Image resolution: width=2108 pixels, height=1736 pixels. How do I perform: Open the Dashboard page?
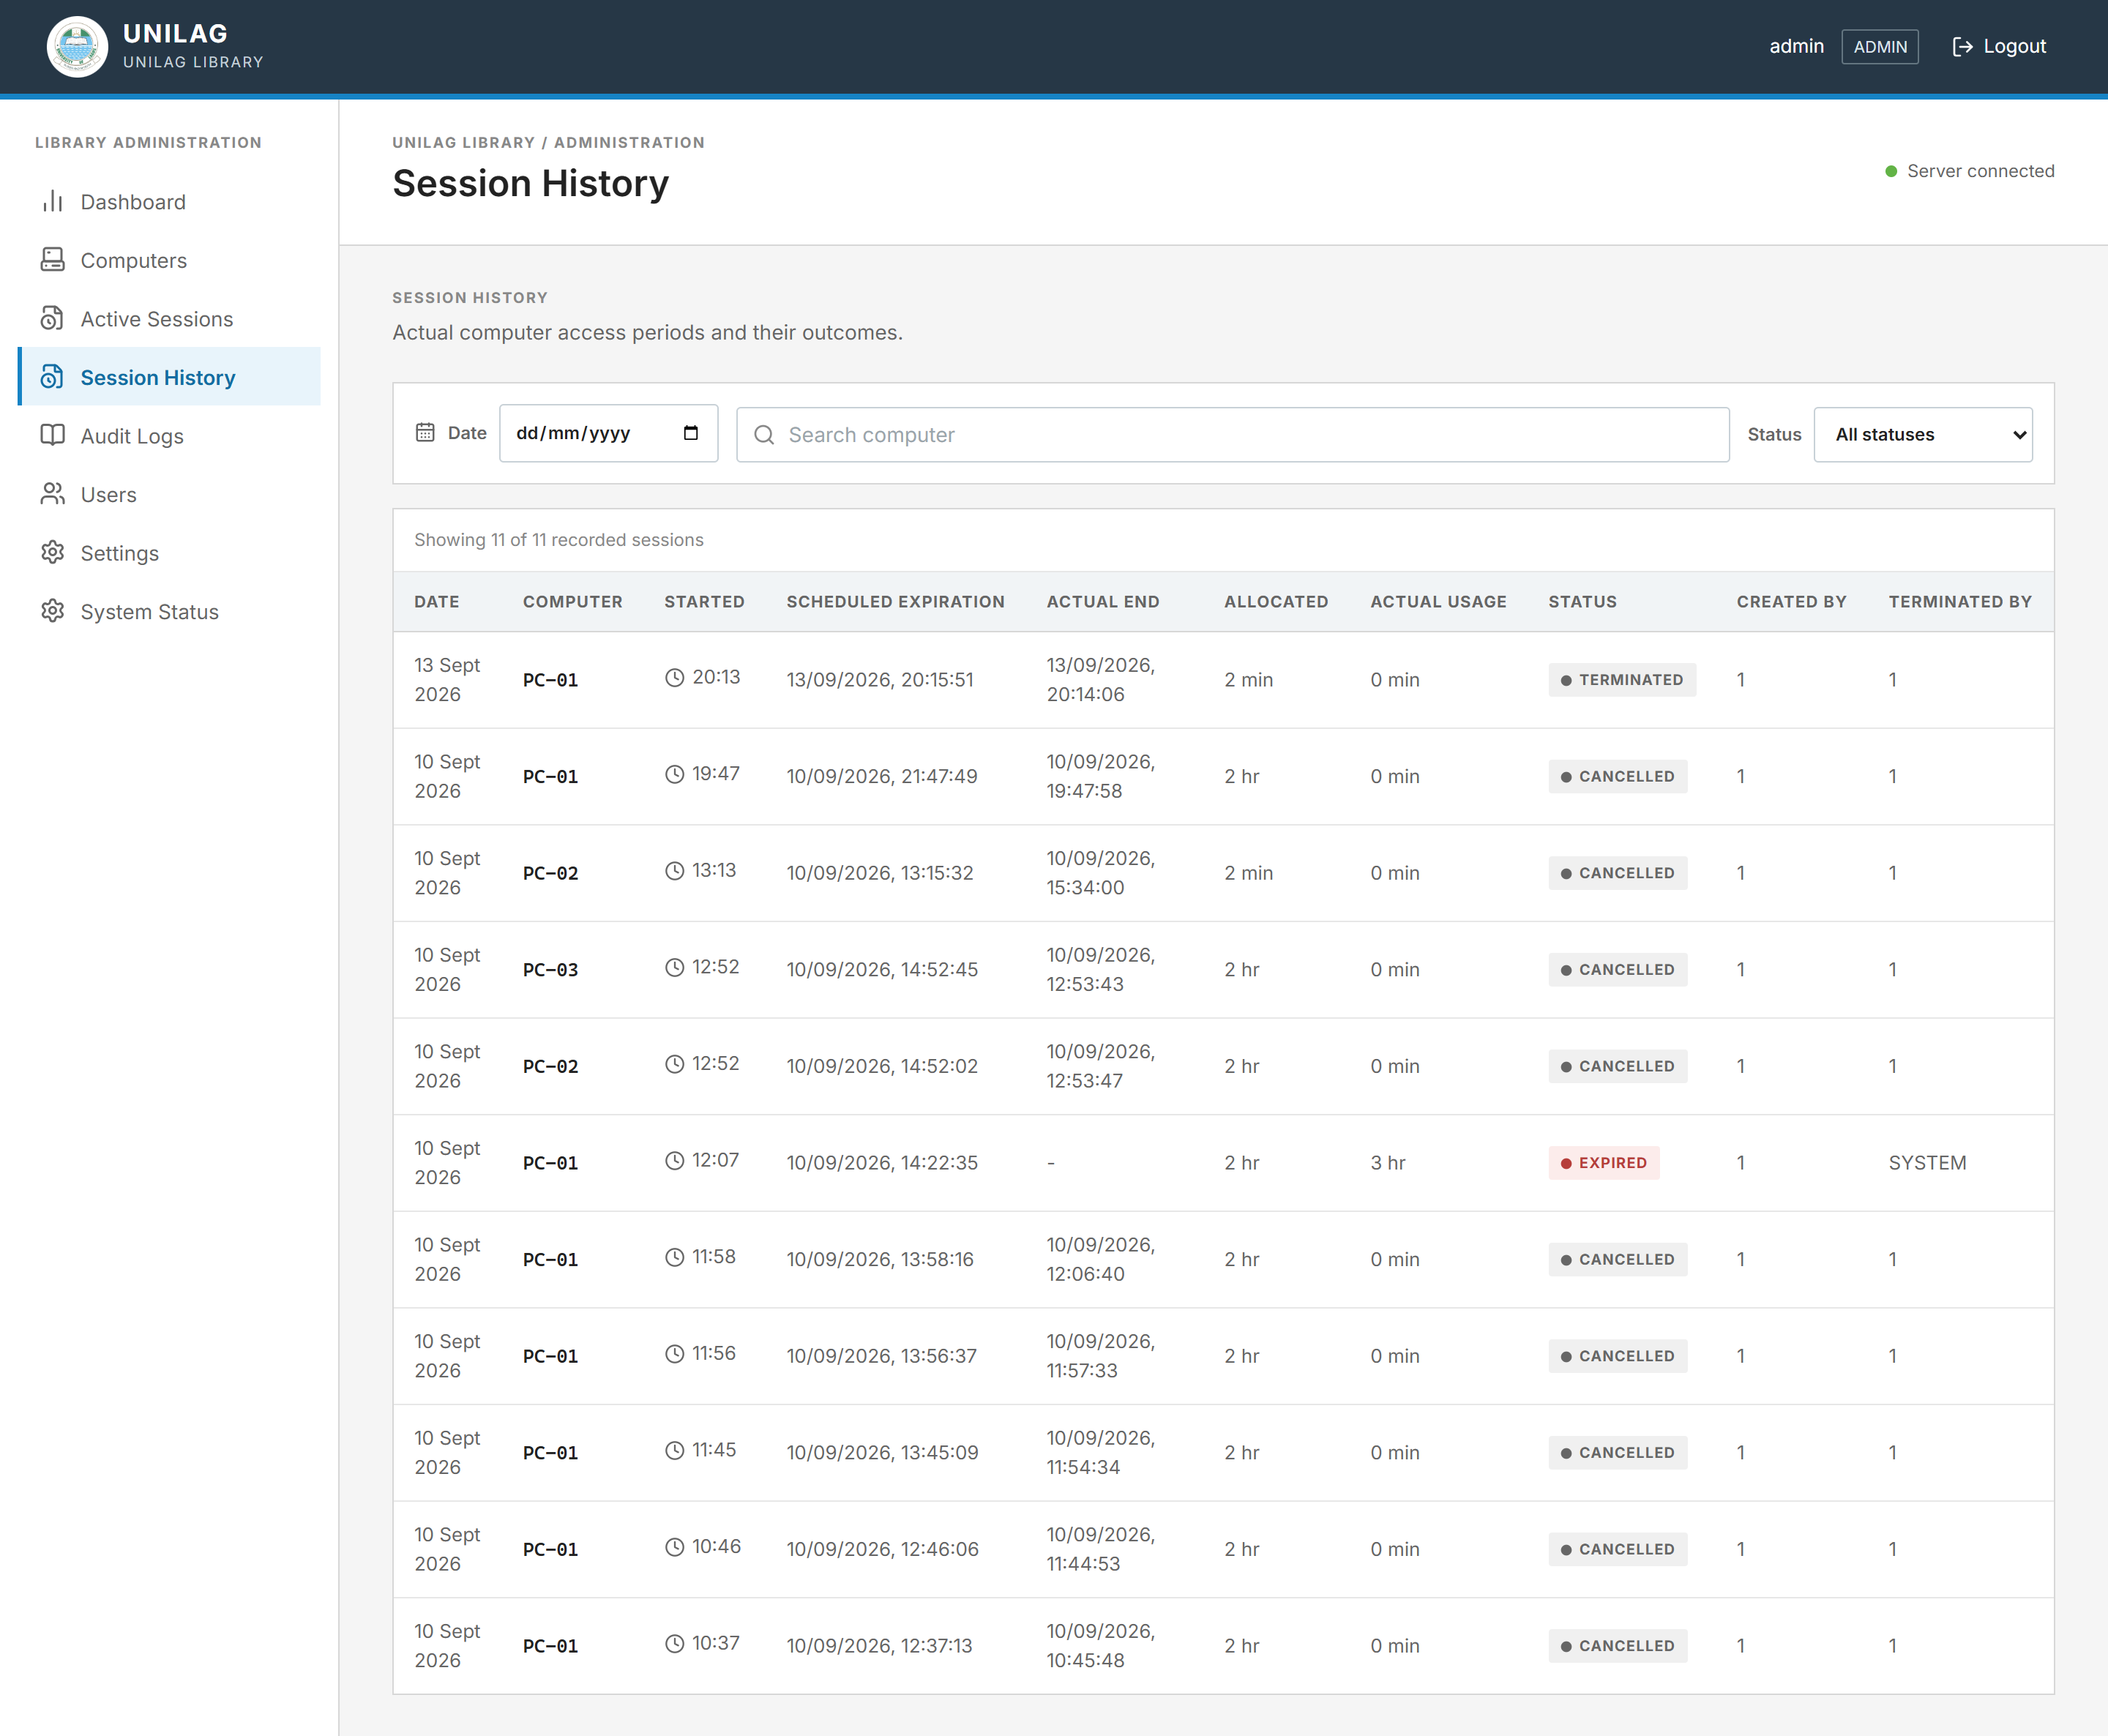pos(169,202)
